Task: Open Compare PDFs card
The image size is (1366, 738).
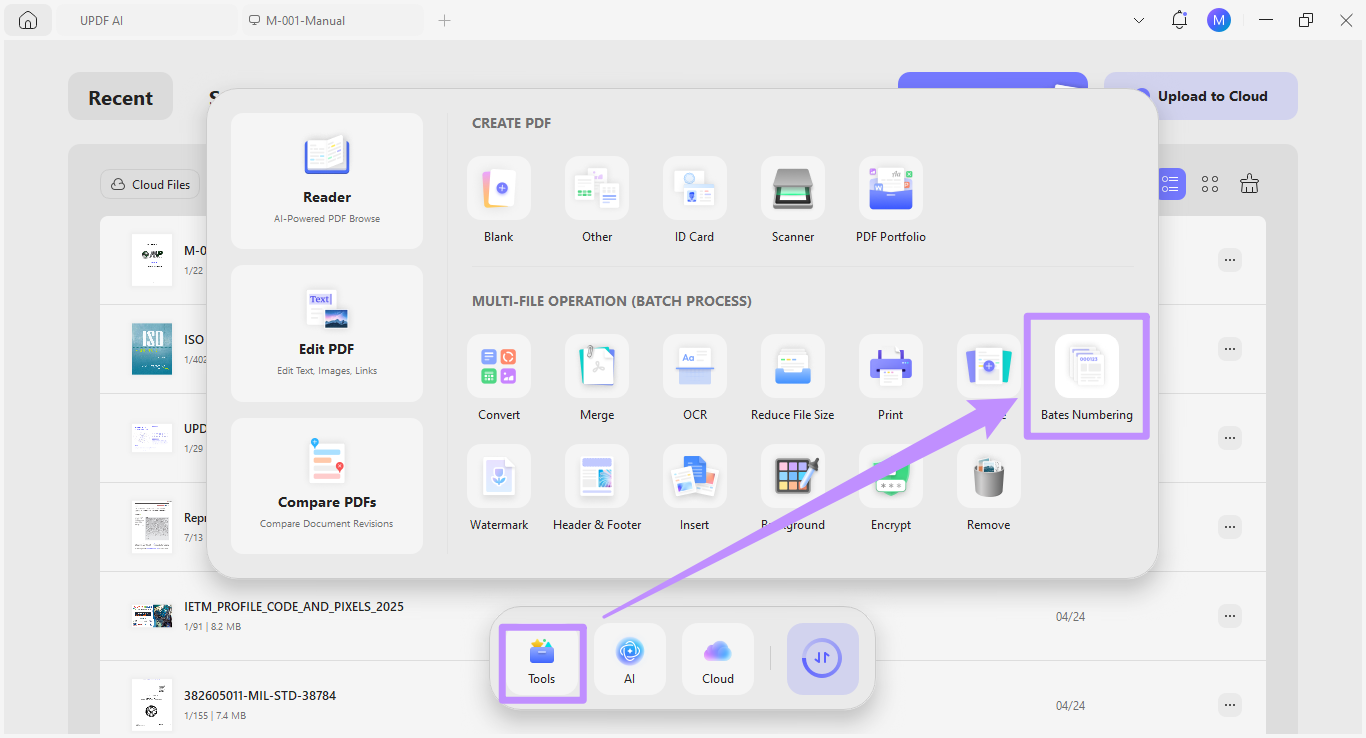Action: [x=327, y=486]
